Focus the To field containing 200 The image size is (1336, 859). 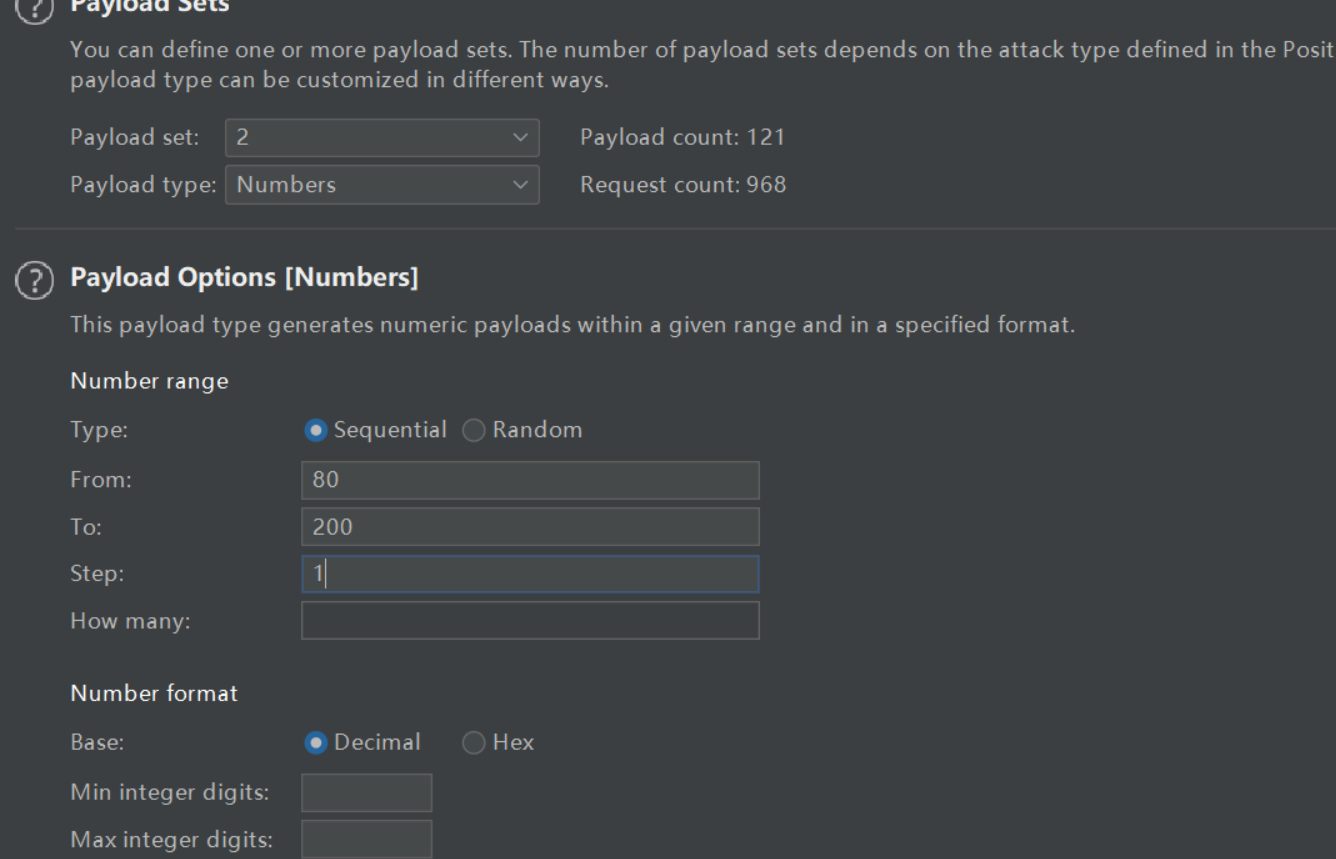point(530,527)
